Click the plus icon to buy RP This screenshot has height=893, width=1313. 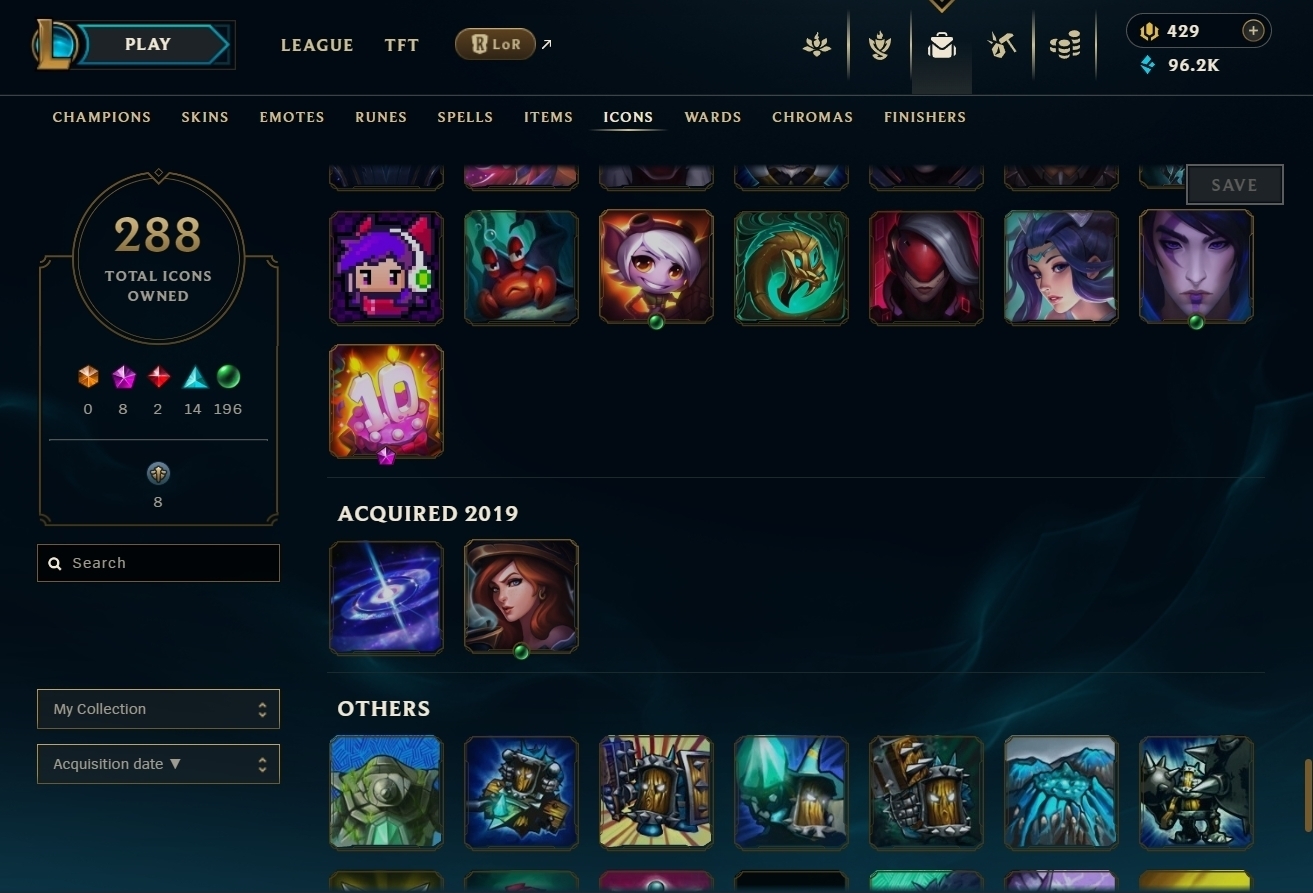tap(1253, 31)
